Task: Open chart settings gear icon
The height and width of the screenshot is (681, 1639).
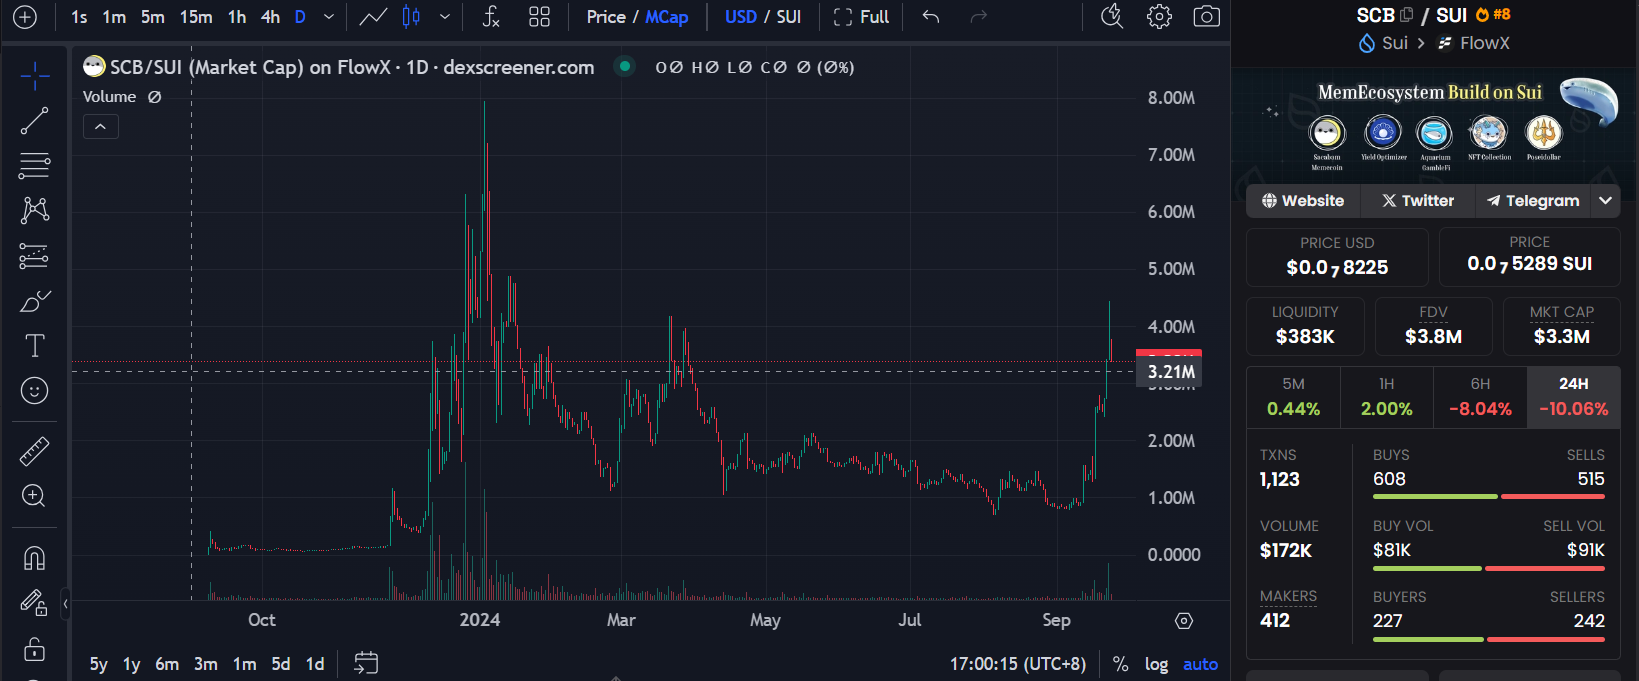Action: [1159, 17]
